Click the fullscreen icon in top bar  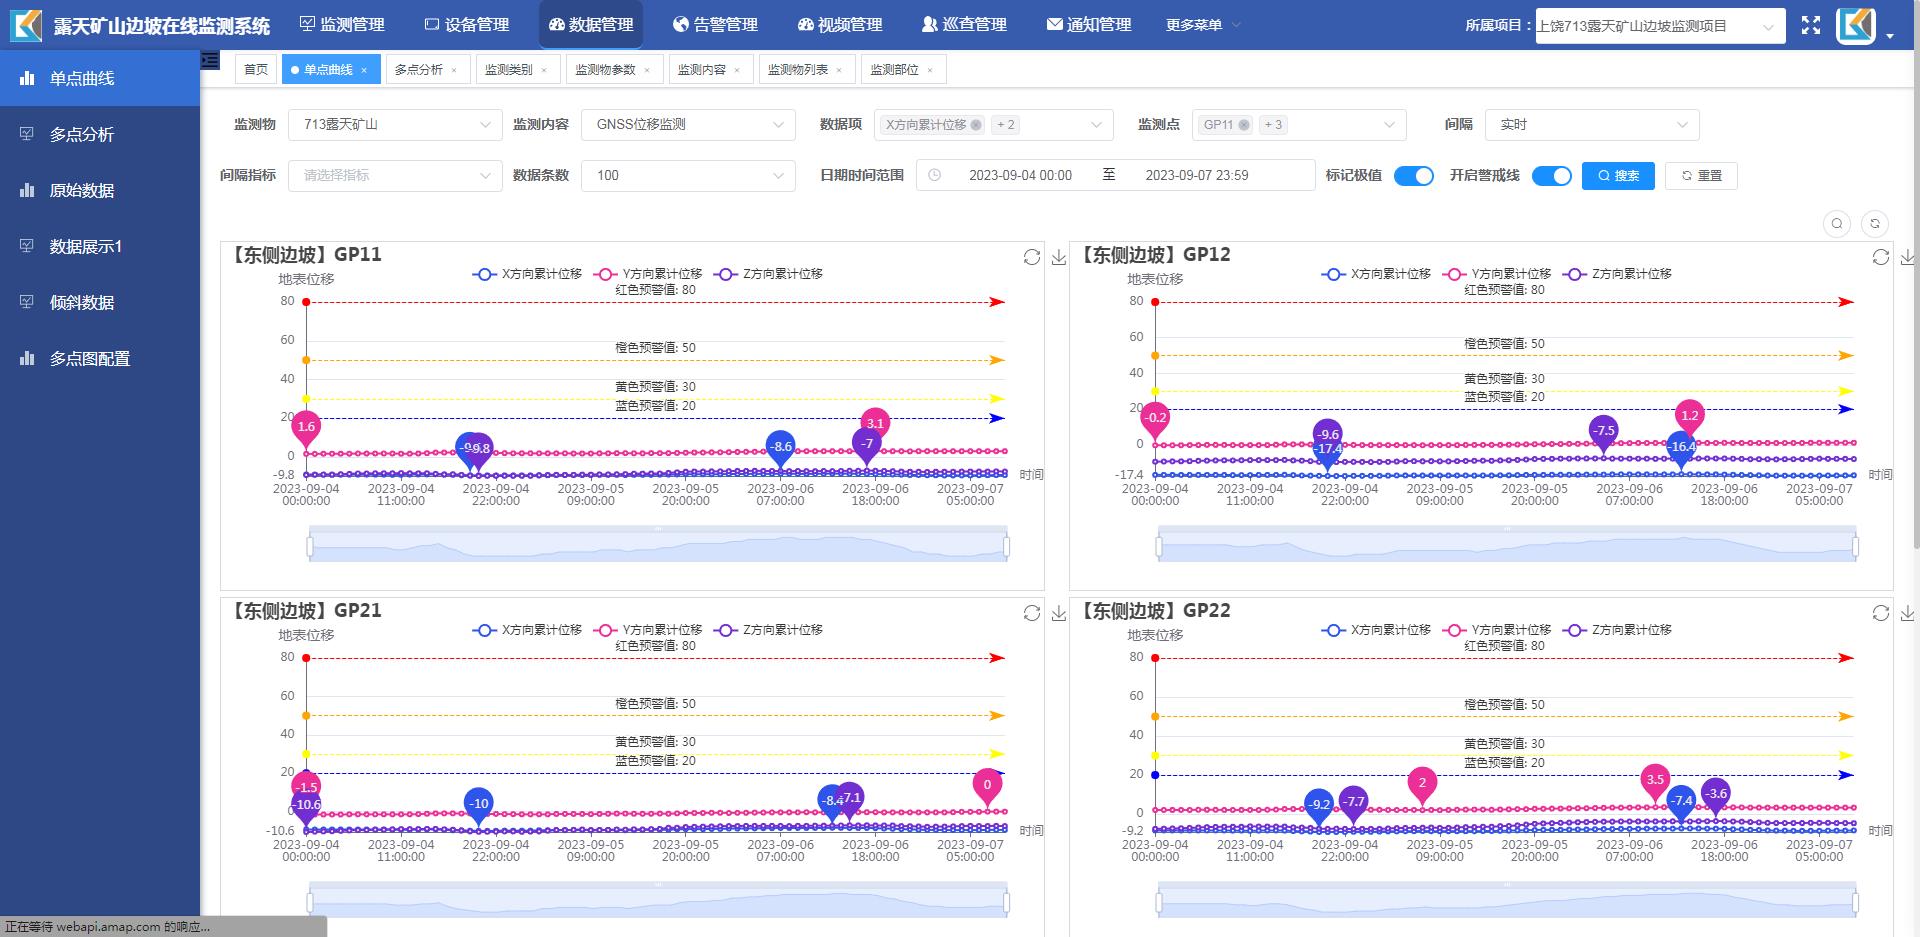point(1810,26)
